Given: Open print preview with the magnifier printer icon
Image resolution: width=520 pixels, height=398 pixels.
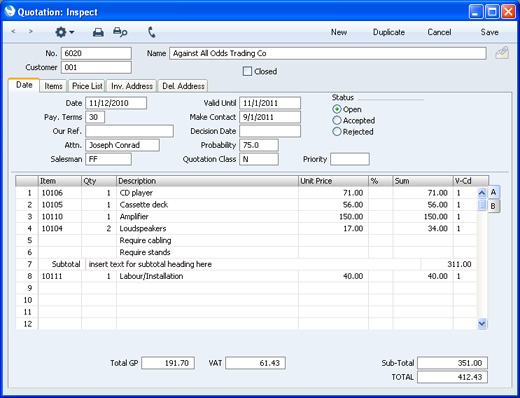Looking at the screenshot, I should [120, 32].
